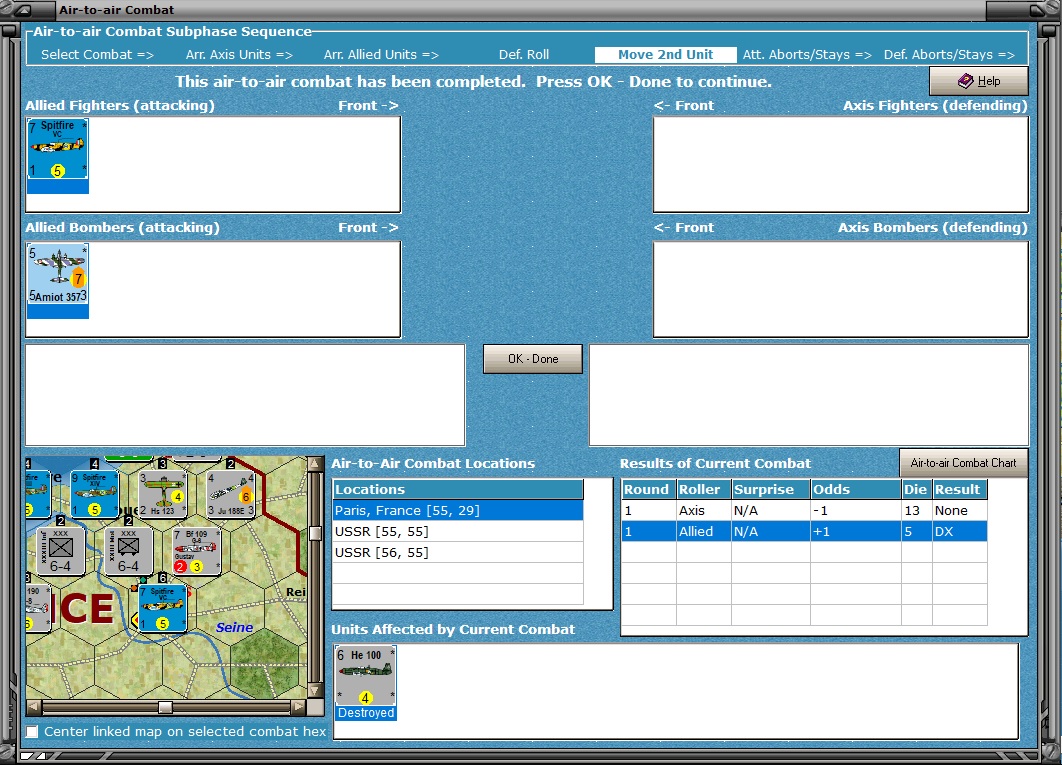This screenshot has height=765, width=1062.
Task: Go to the Move 2nd Unit subphase
Action: pos(665,54)
